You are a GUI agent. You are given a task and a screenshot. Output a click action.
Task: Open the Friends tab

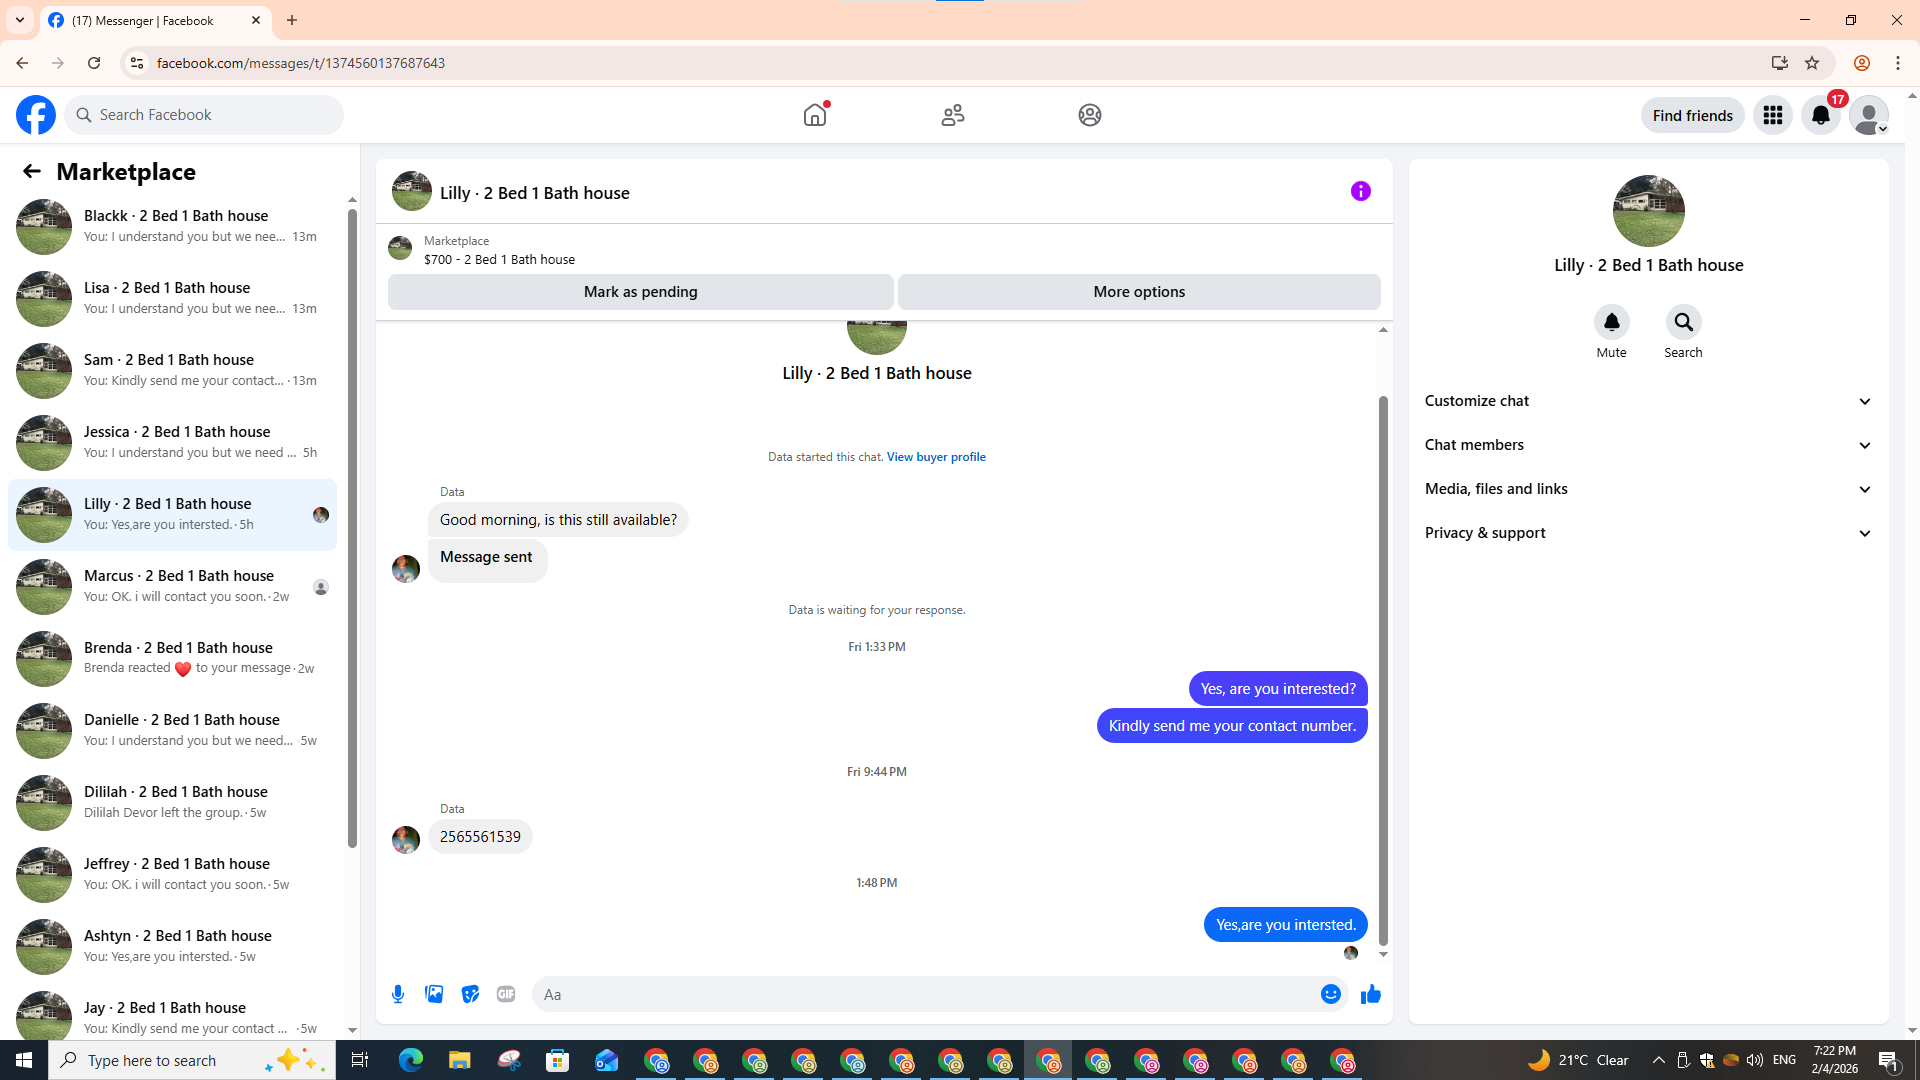(952, 115)
